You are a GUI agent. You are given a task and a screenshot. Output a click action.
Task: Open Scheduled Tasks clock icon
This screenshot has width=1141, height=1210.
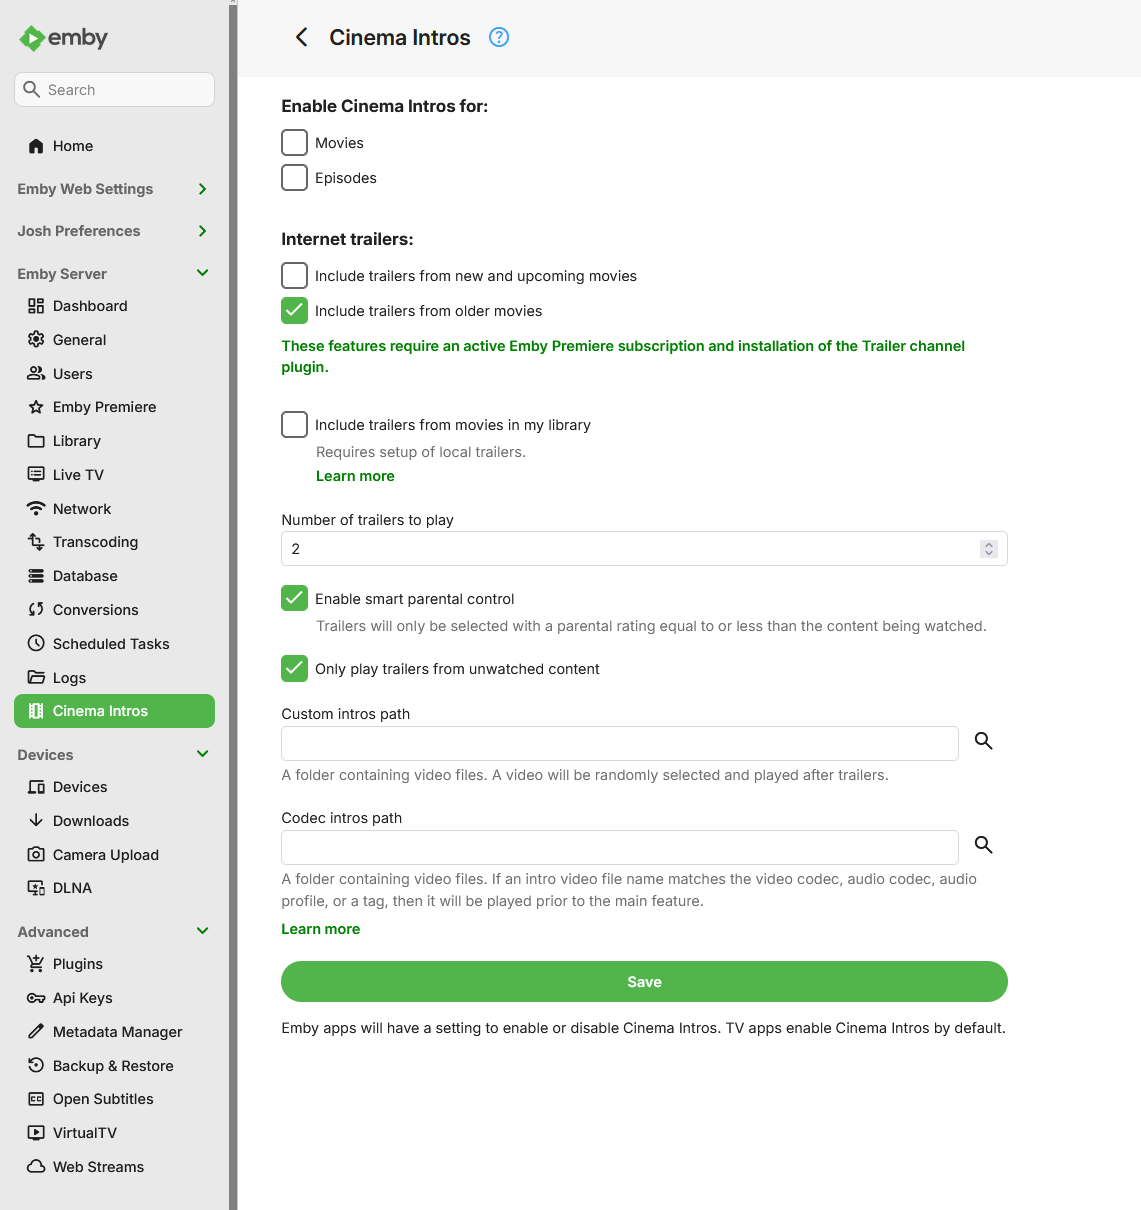tap(36, 643)
